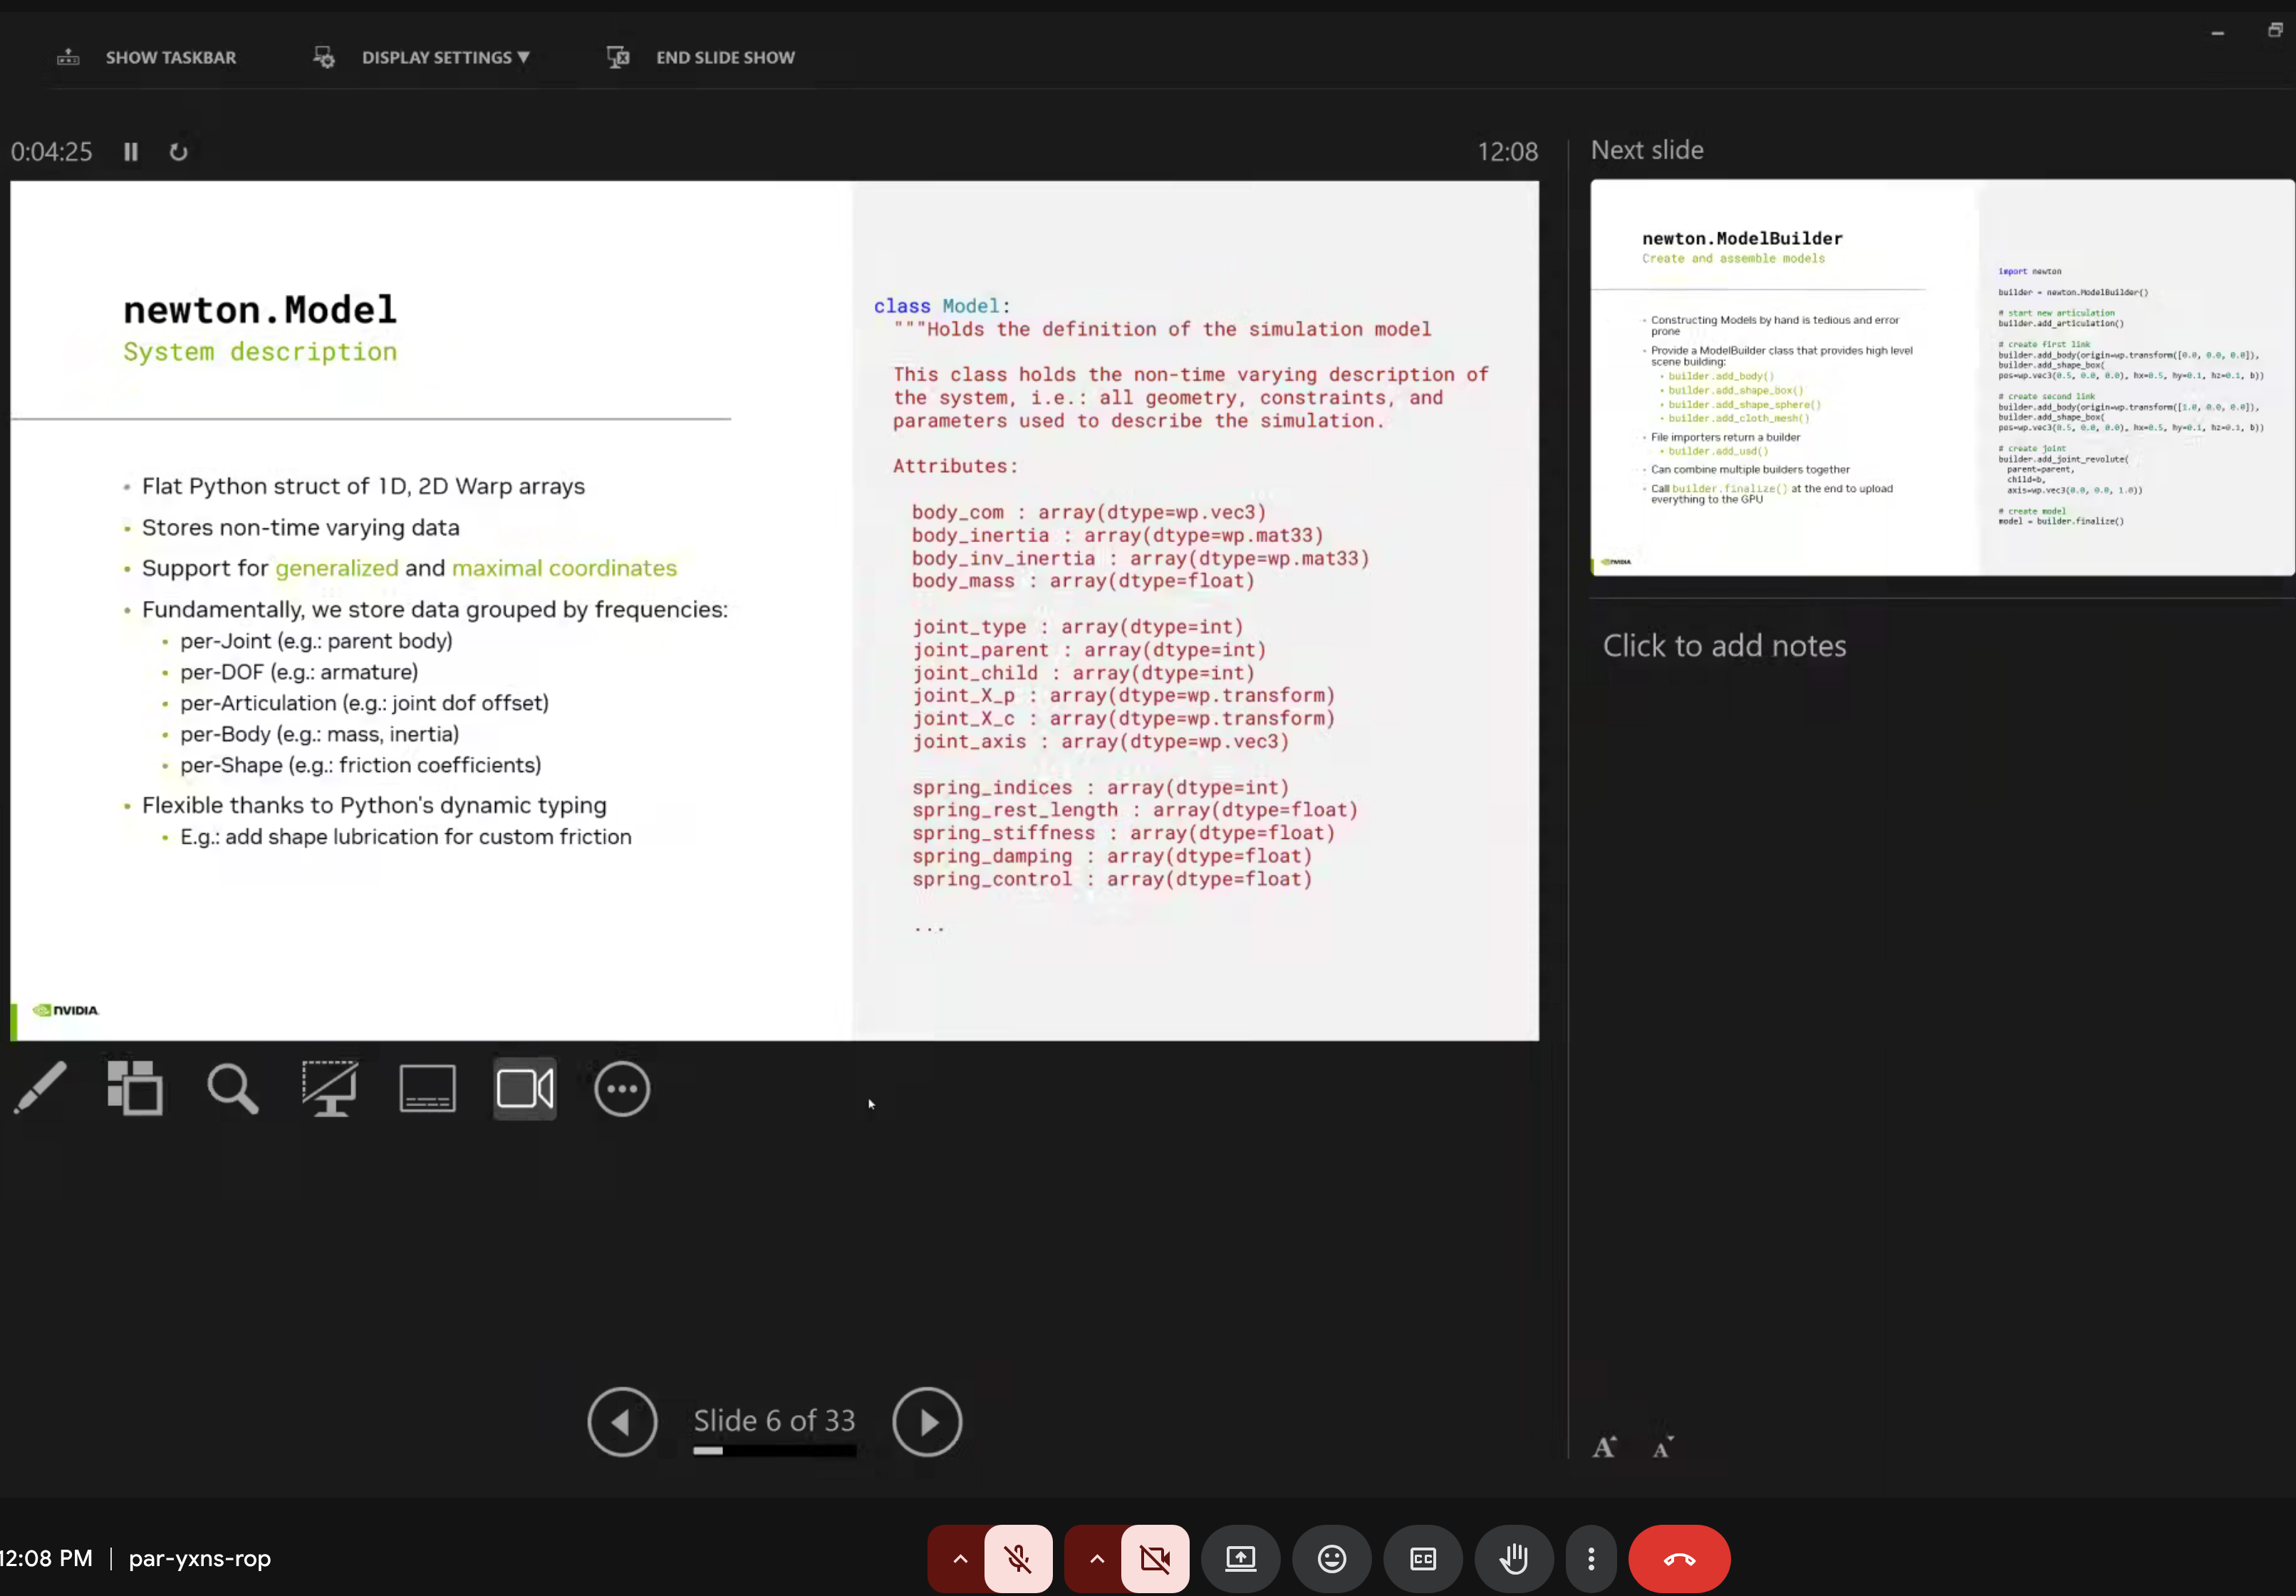The height and width of the screenshot is (1596, 2296).
Task: Expand audio settings chevron beside microphone
Action: coord(959,1558)
